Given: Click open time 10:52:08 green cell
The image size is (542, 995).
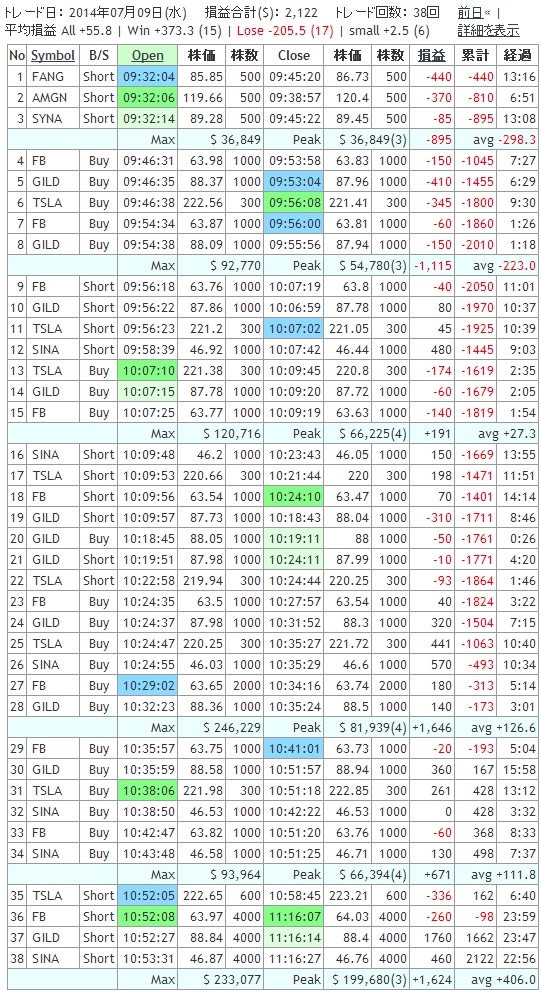Looking at the screenshot, I should click(x=147, y=916).
